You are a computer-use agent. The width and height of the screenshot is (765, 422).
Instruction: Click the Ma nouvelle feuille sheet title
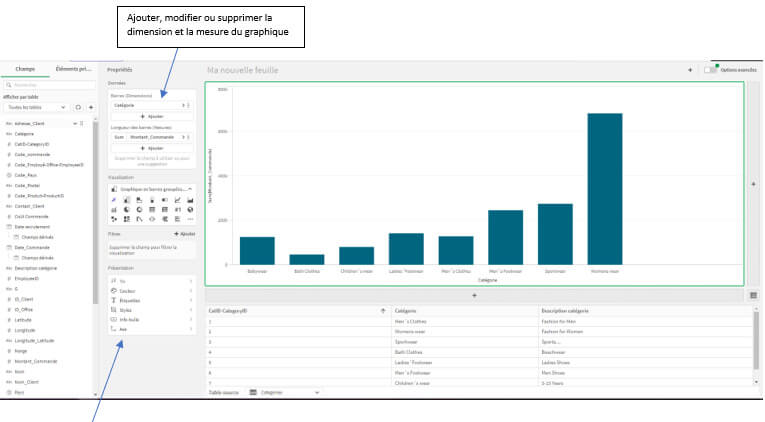point(242,70)
